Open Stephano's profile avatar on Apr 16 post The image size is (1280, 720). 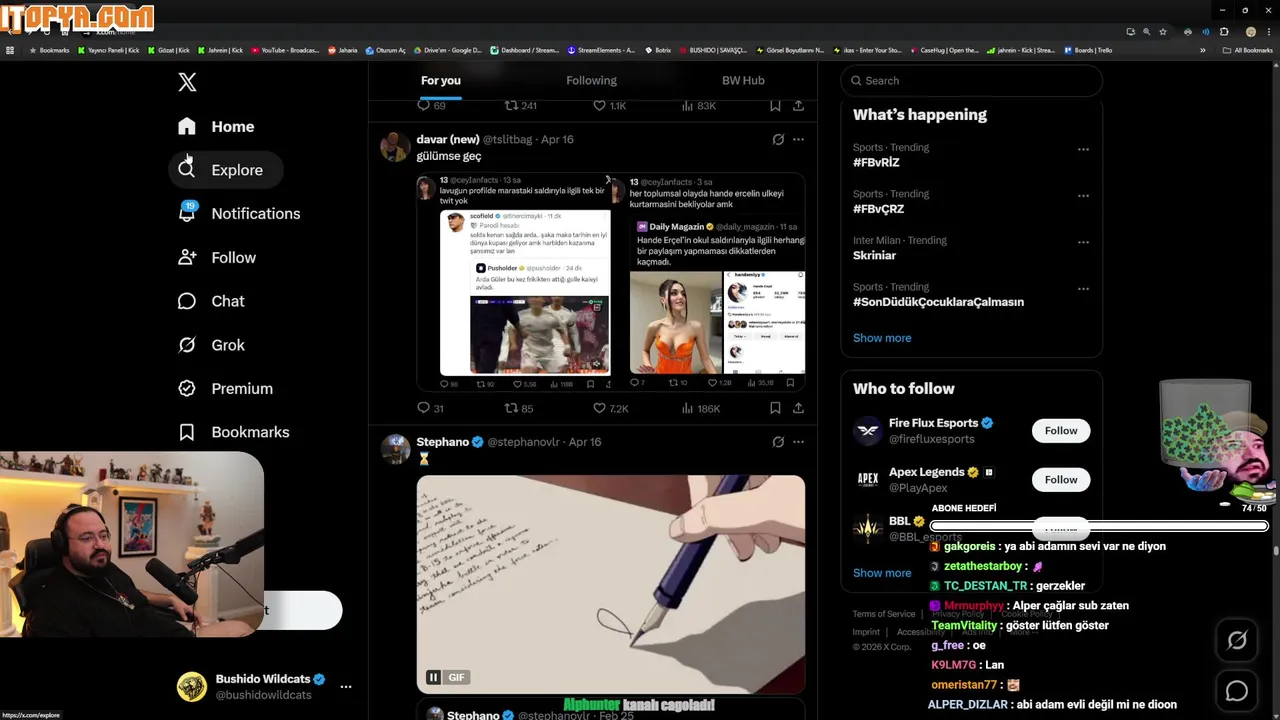(x=396, y=450)
